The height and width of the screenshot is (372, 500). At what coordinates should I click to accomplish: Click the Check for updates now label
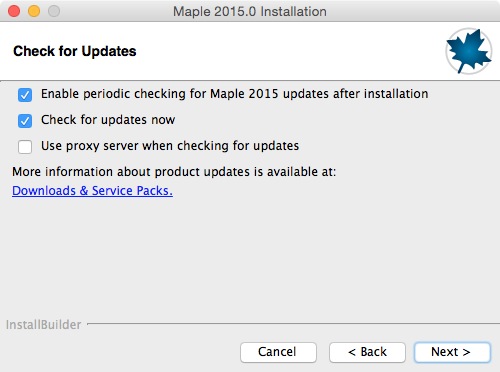(x=108, y=120)
